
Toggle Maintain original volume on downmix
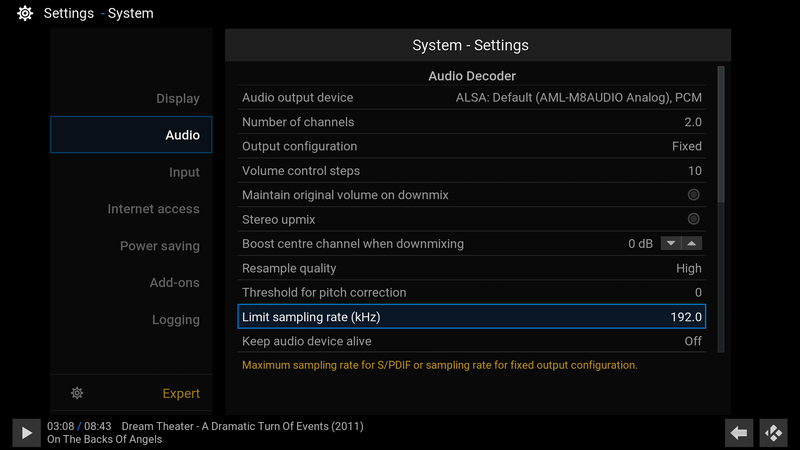pyautogui.click(x=693, y=195)
